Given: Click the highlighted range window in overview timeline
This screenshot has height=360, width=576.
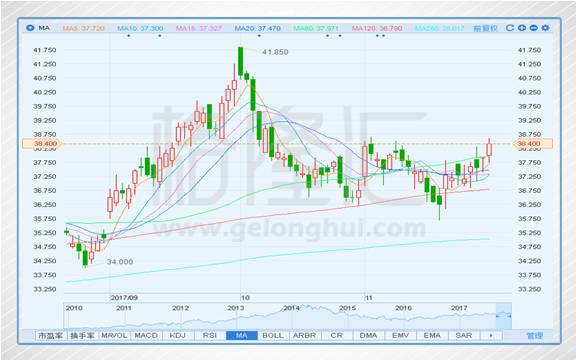Looking at the screenshot, I should (x=504, y=316).
